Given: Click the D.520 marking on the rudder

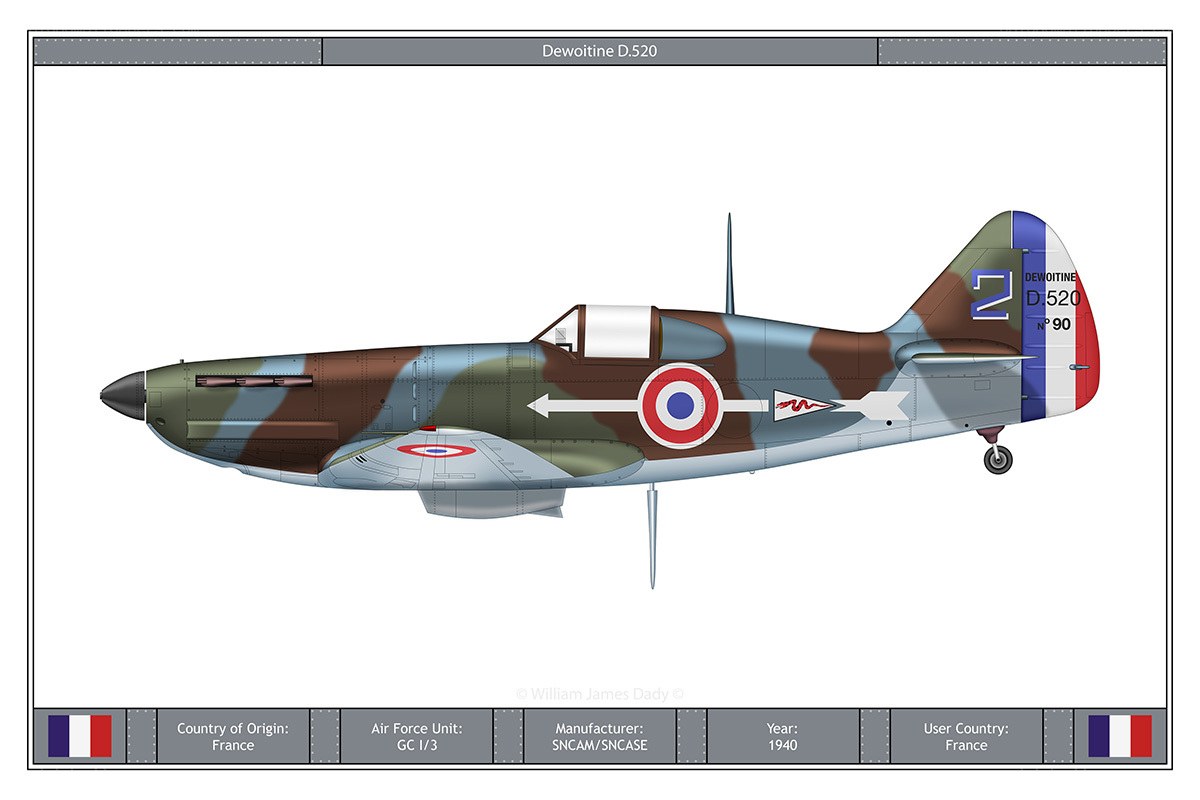Looking at the screenshot, I should (x=1053, y=298).
